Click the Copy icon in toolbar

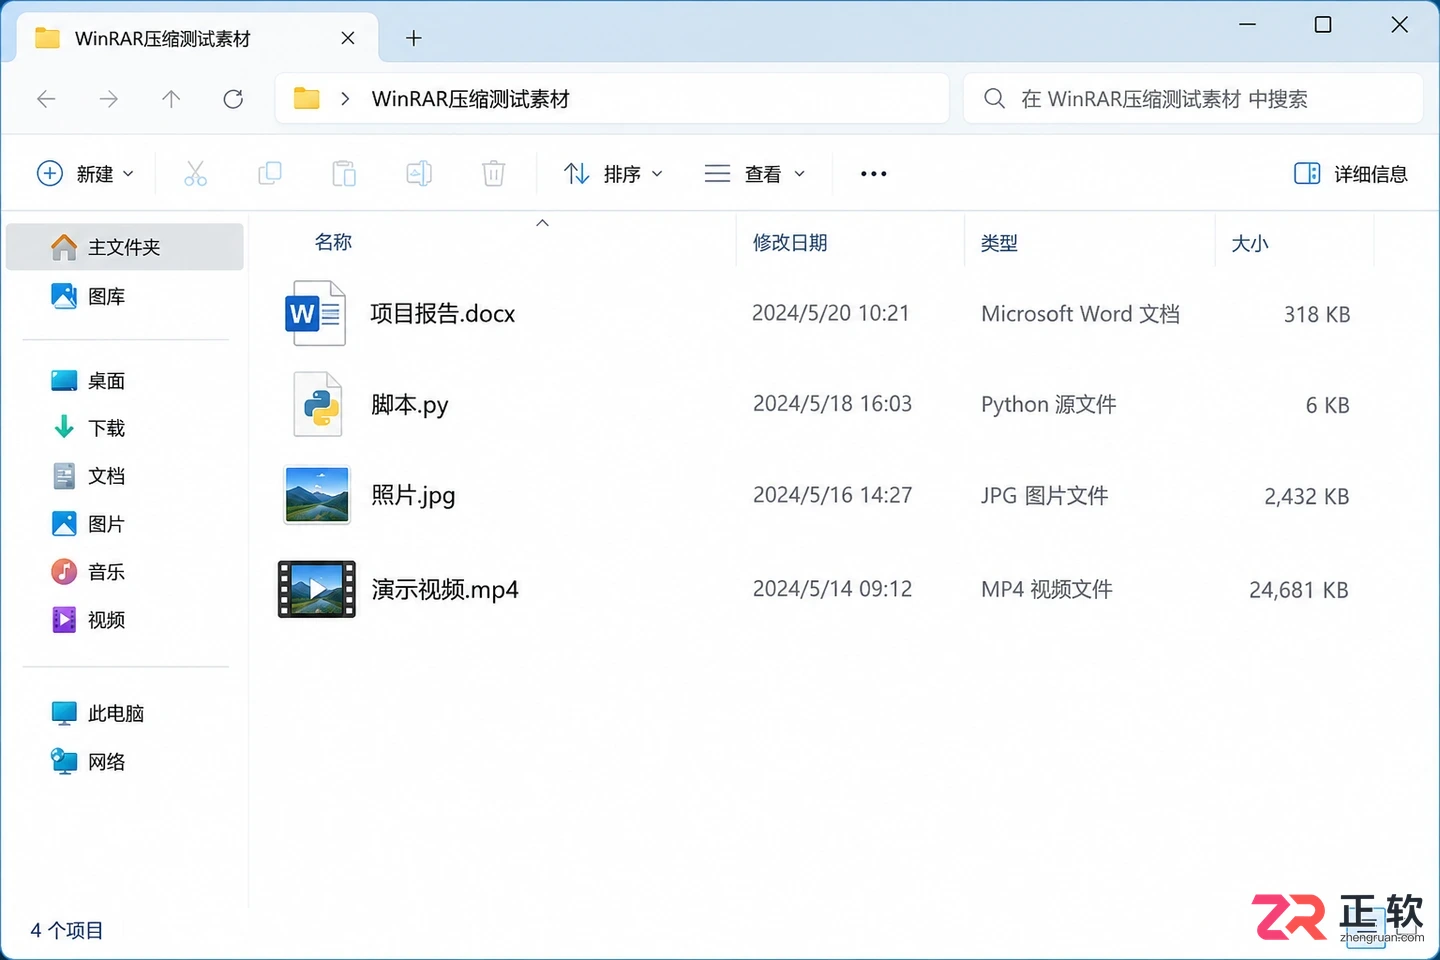(270, 174)
